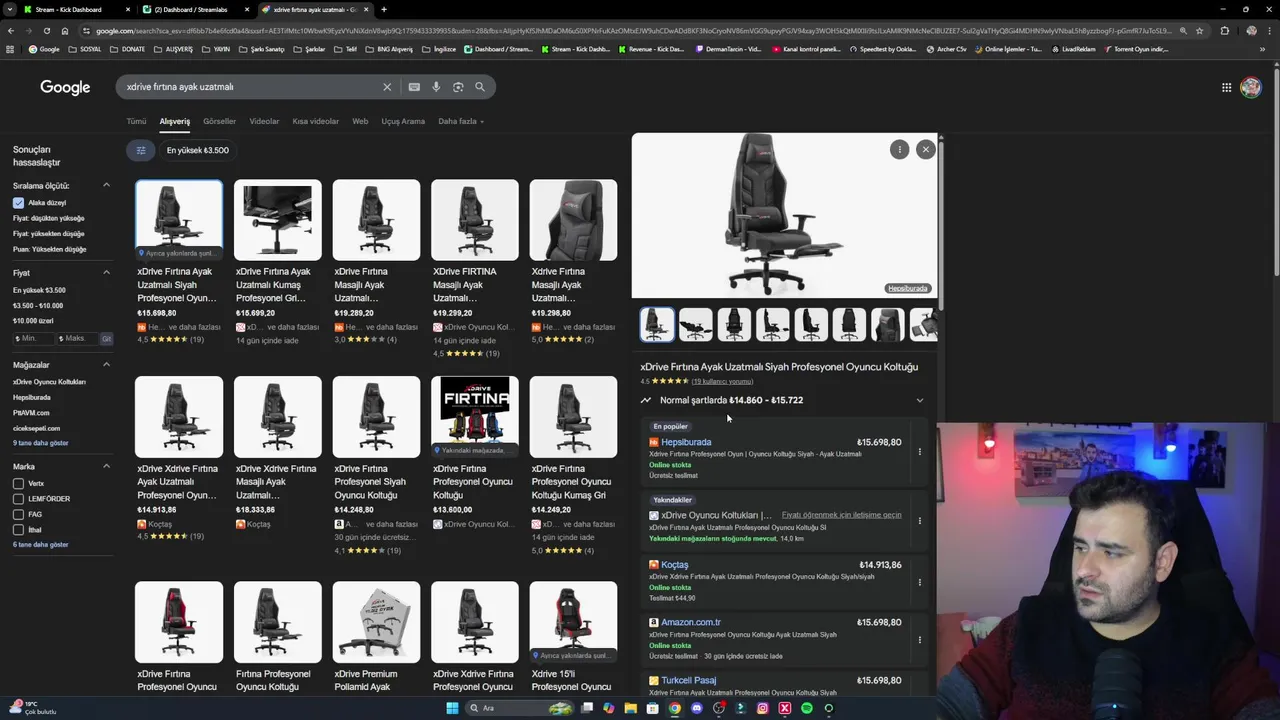Collapse Sıralama ölçütü section
The width and height of the screenshot is (1280, 720).
[106, 185]
